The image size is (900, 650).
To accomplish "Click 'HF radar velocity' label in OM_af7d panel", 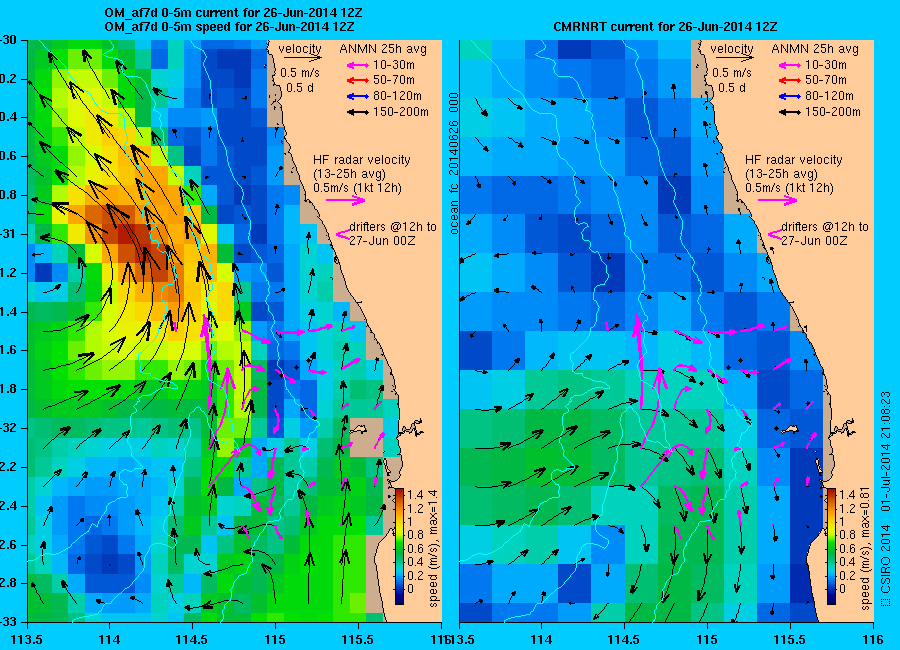I will pyautogui.click(x=362, y=160).
